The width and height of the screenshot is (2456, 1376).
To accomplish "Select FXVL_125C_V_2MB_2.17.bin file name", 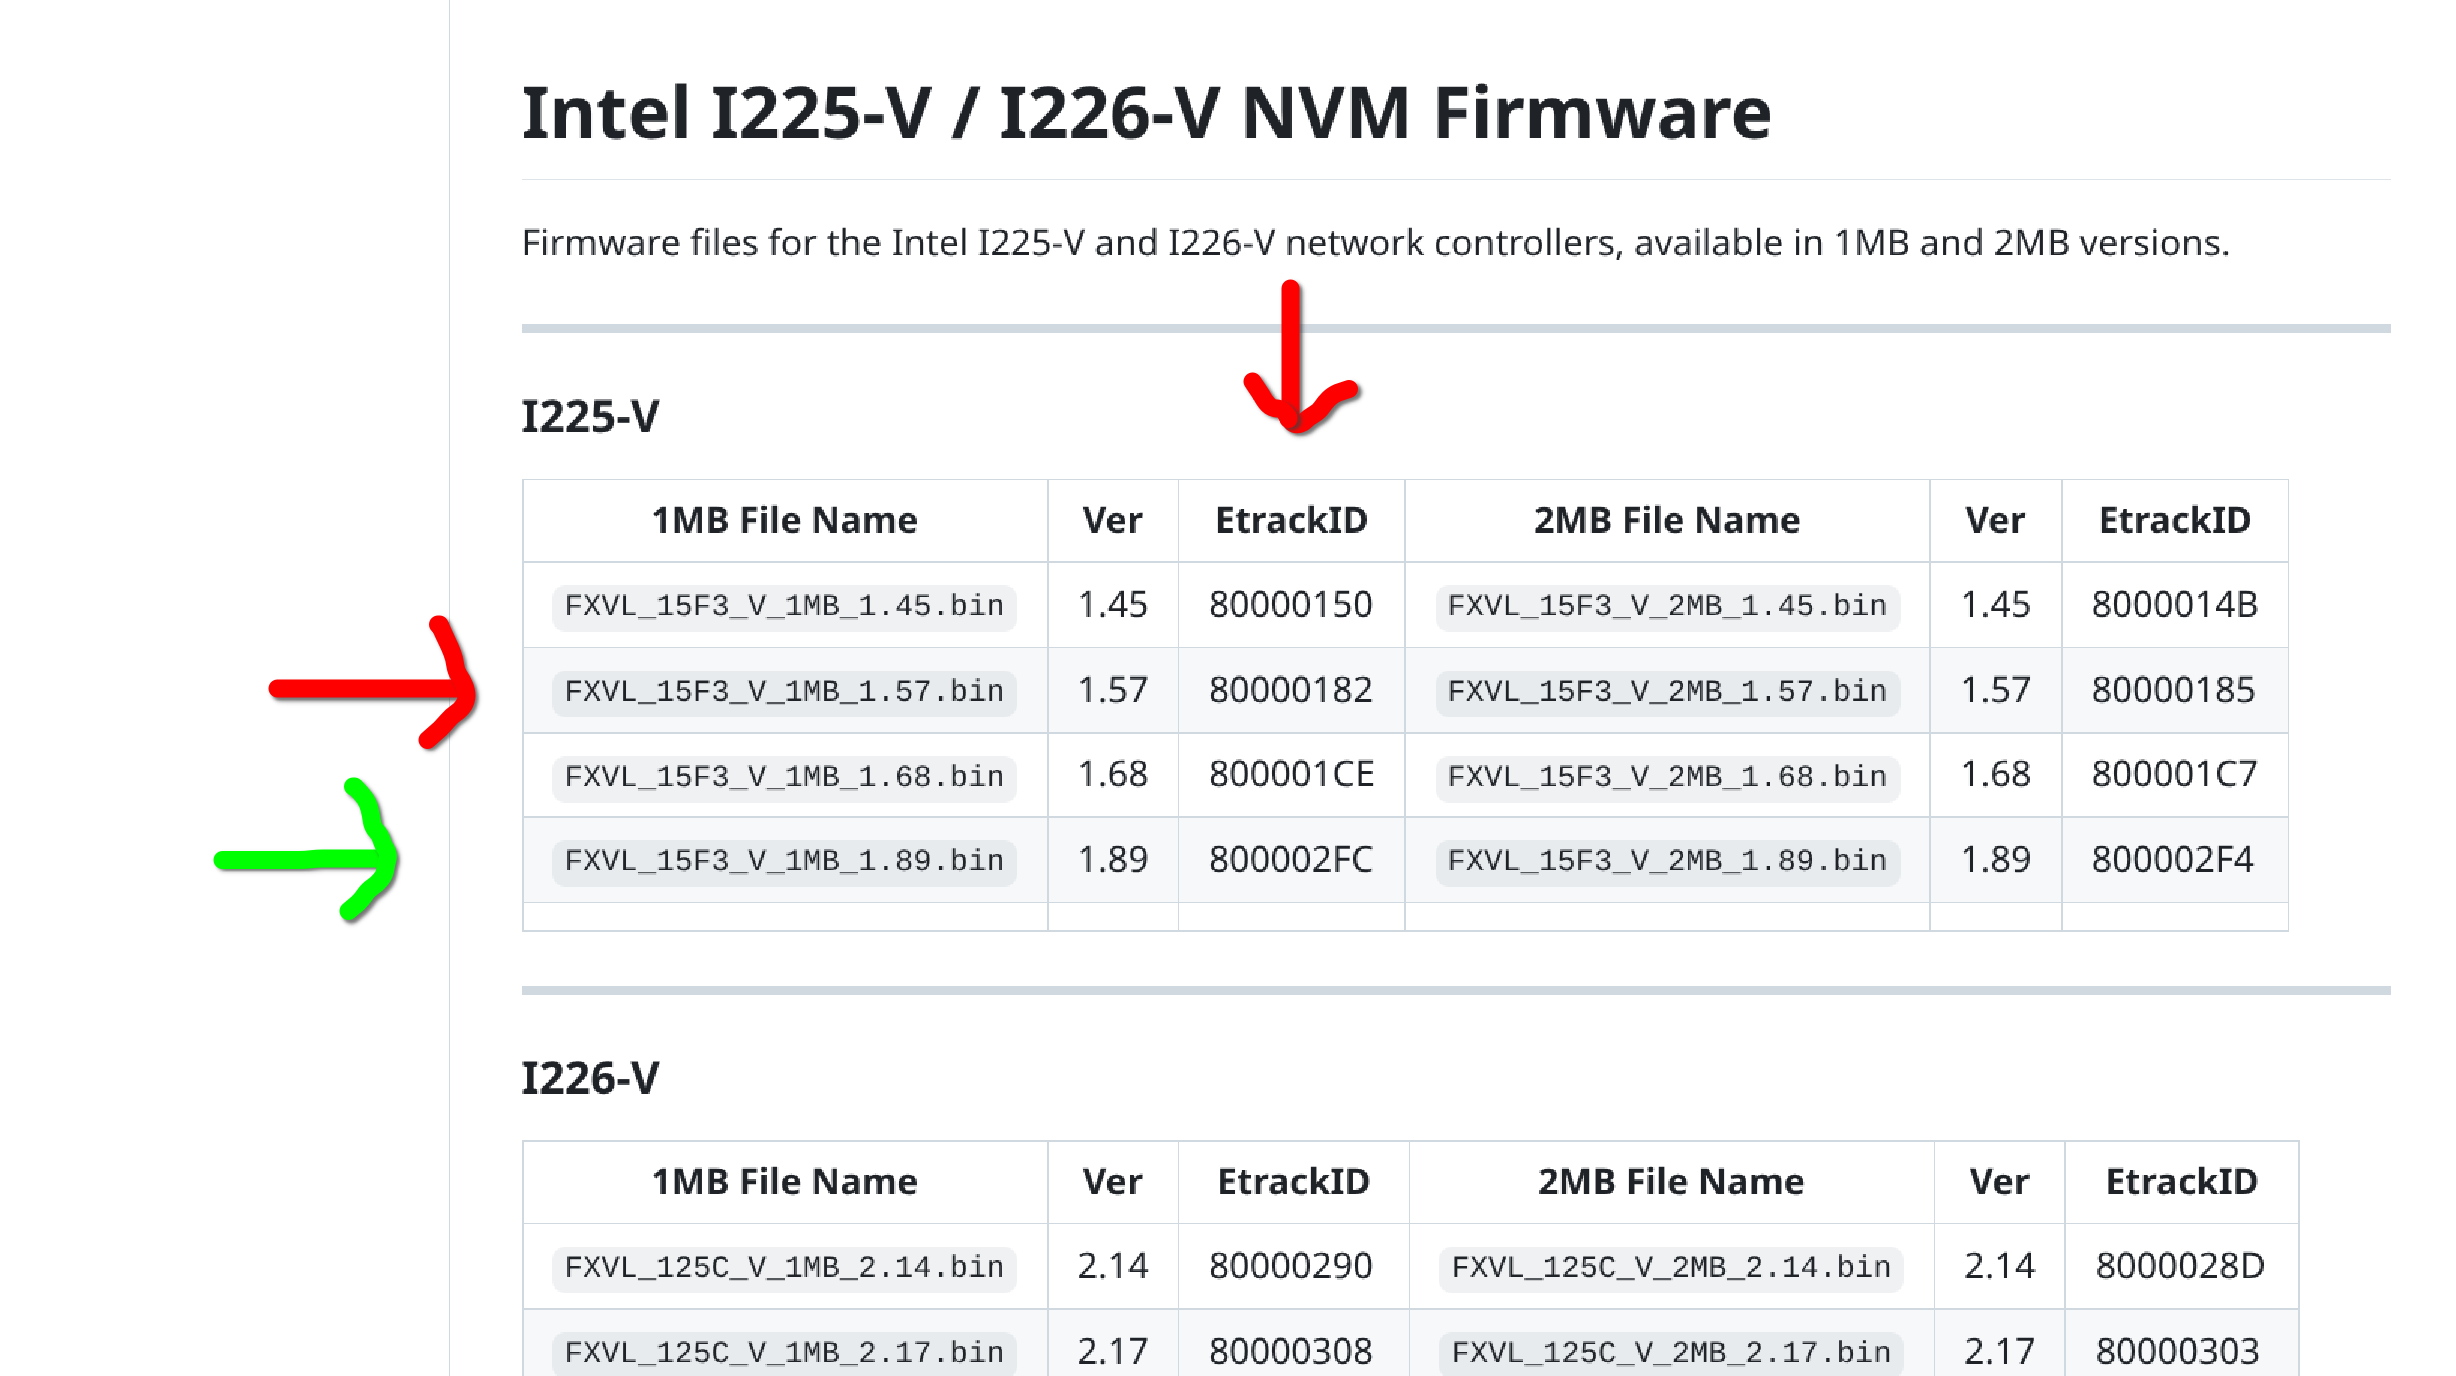I will (x=1670, y=1352).
